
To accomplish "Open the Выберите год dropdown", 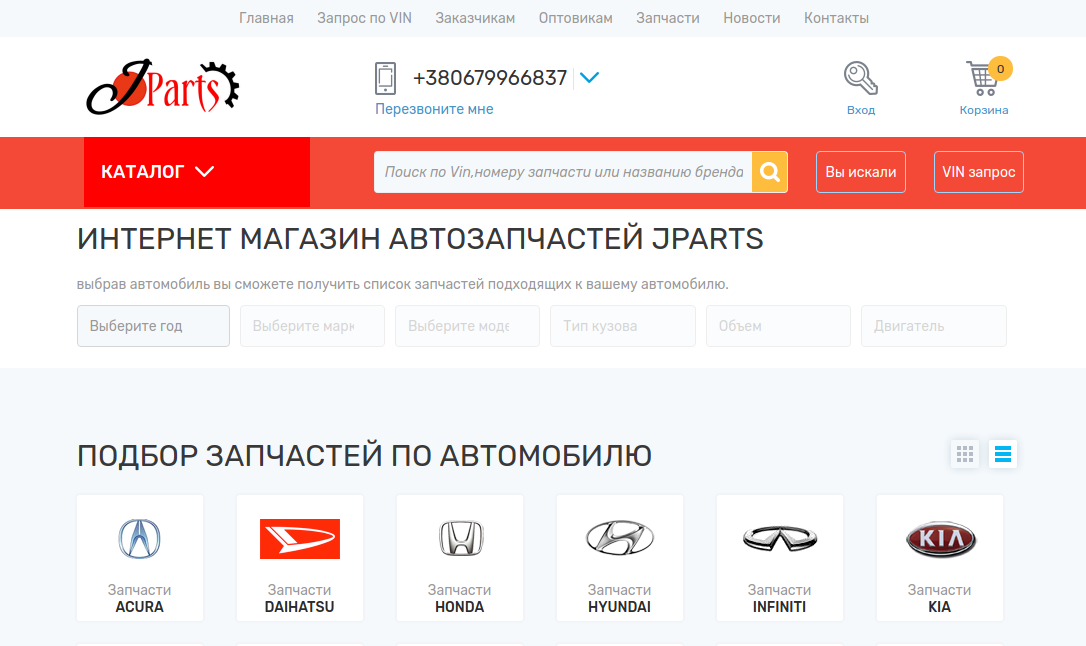I will [x=153, y=326].
